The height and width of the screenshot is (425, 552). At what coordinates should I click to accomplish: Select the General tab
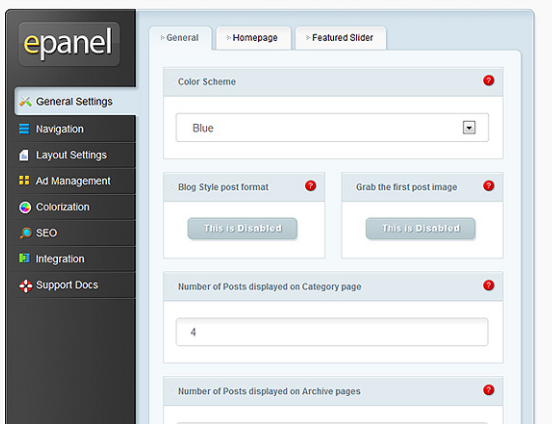click(x=181, y=38)
